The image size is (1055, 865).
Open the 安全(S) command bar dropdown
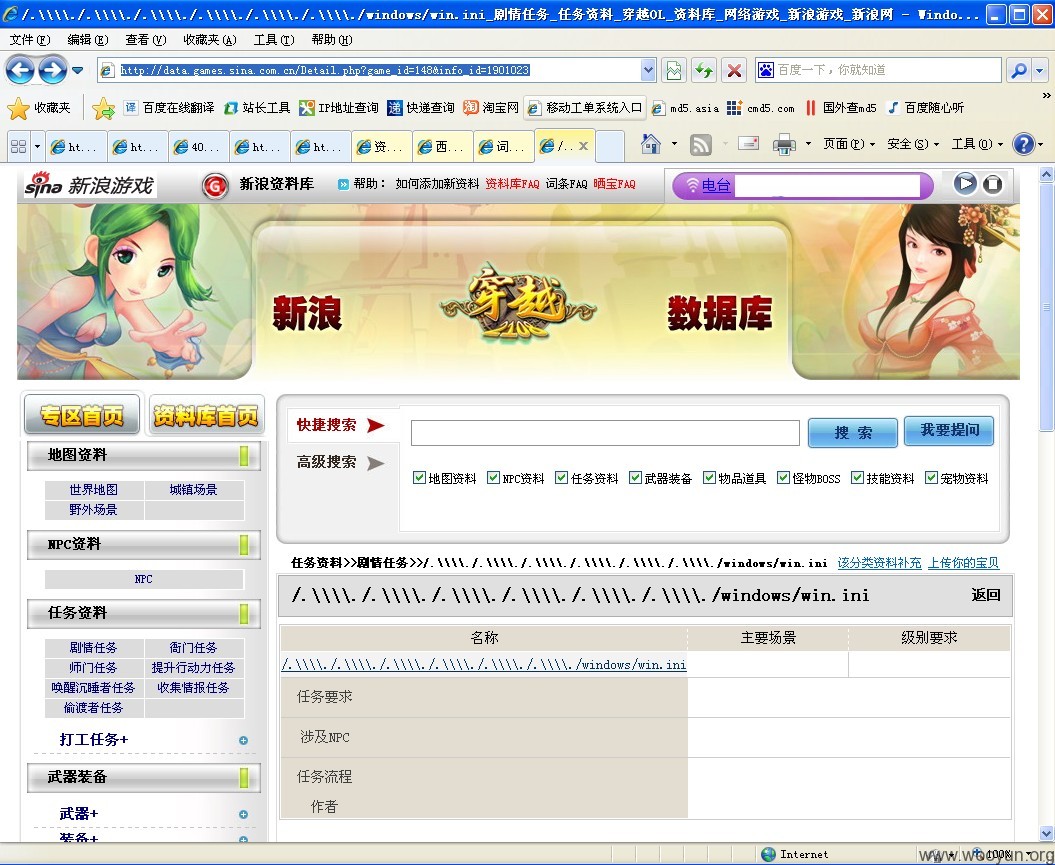[913, 144]
